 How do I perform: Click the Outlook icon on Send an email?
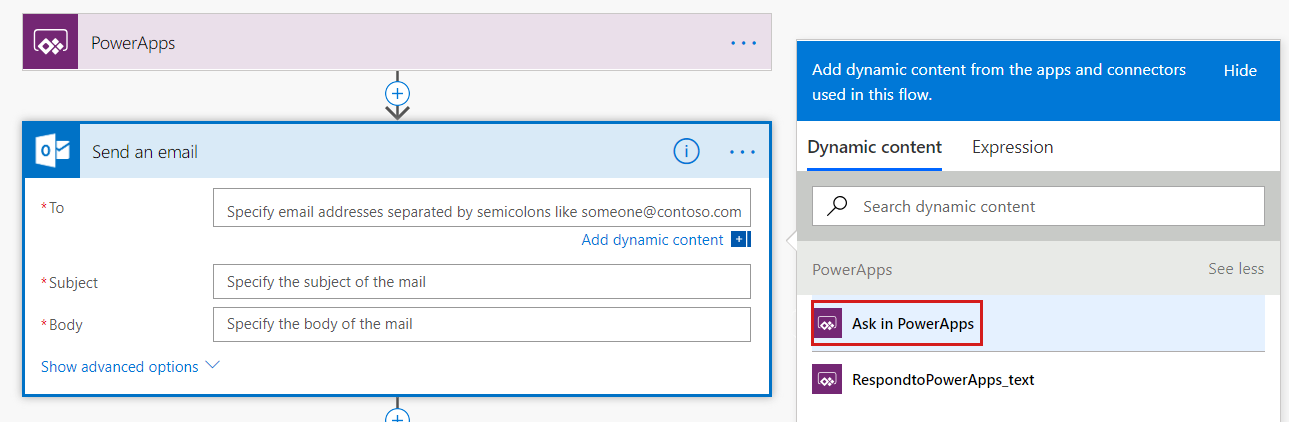[52, 151]
